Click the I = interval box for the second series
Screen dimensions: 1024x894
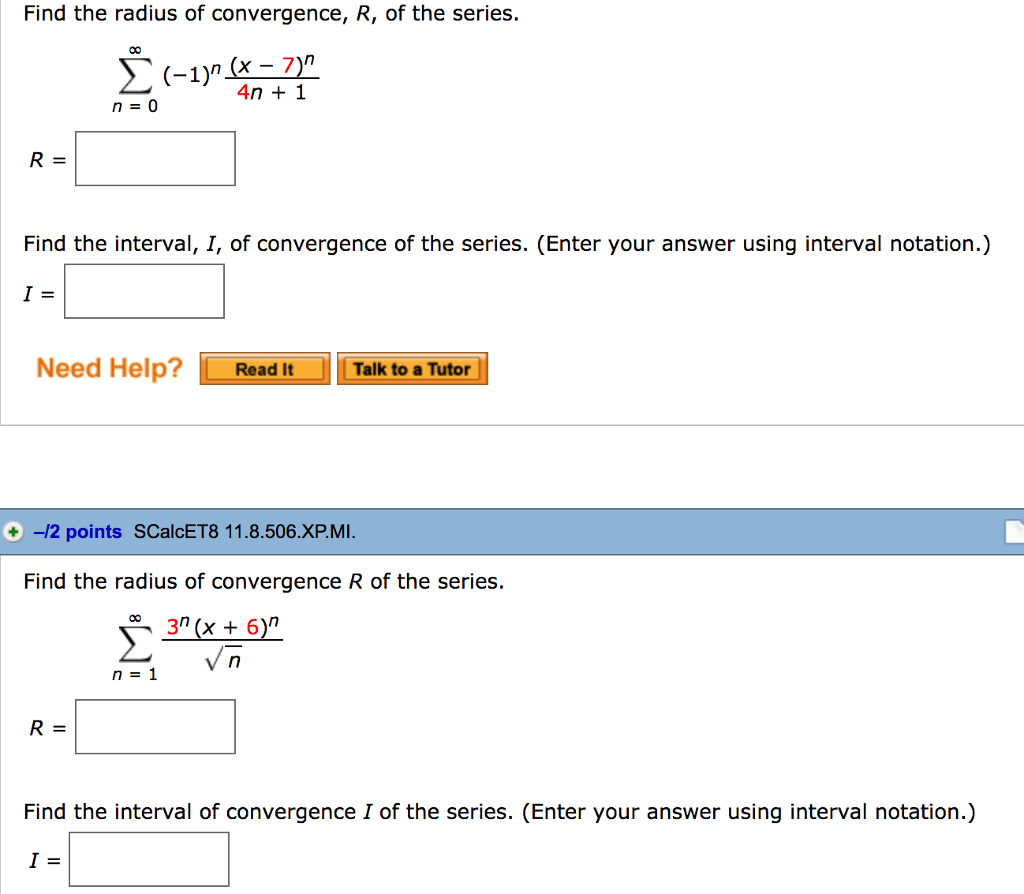pos(148,858)
